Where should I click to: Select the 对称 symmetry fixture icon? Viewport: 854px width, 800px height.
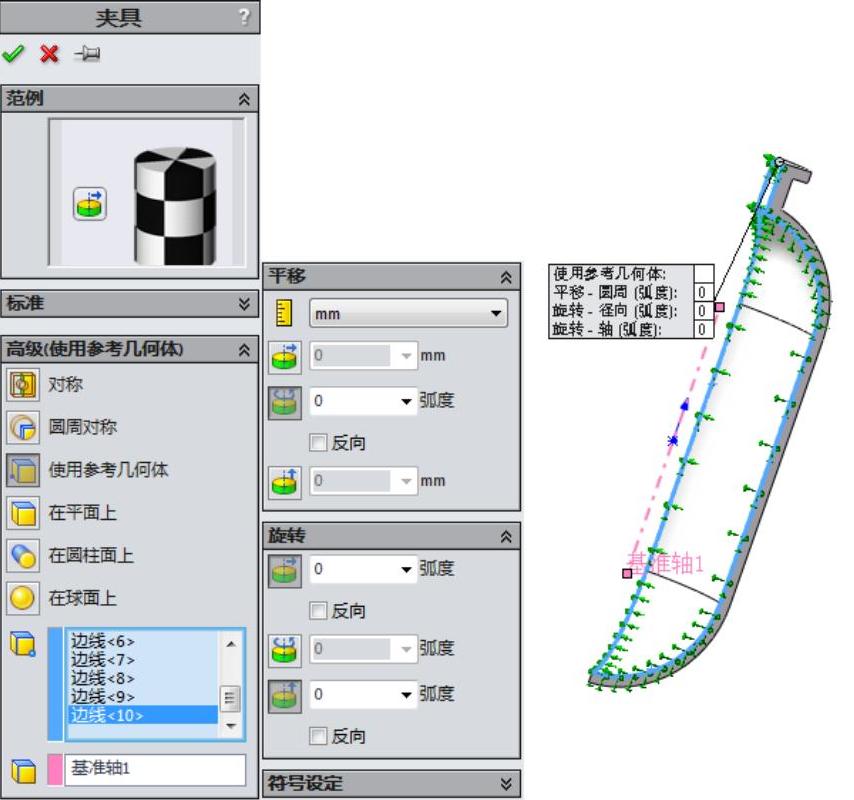click(23, 384)
